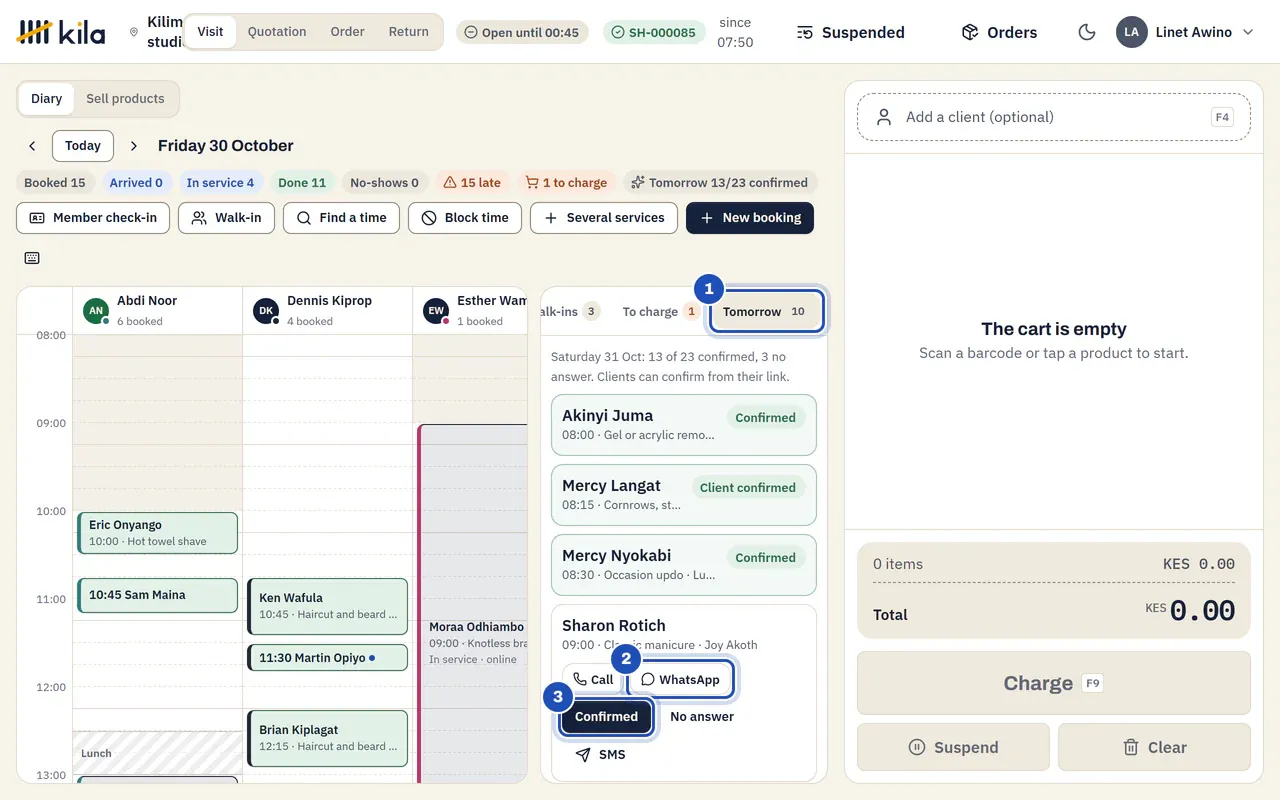Click the Member check-in button

(93, 218)
